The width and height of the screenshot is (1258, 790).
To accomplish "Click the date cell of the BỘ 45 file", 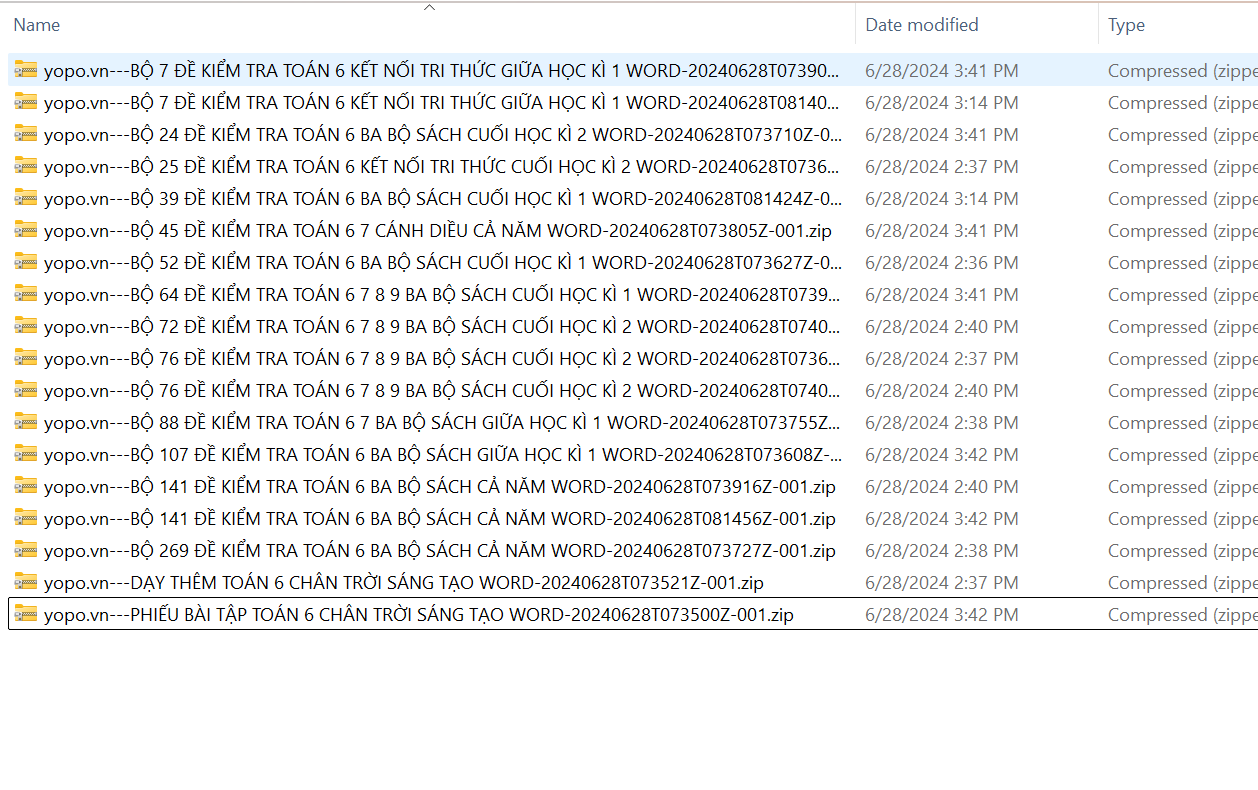I will [x=941, y=231].
